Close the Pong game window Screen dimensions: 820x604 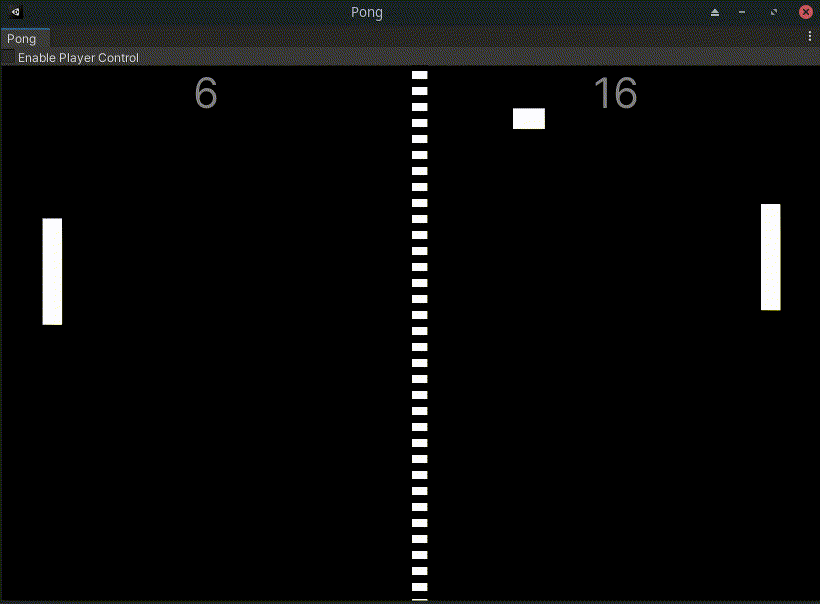[x=808, y=12]
